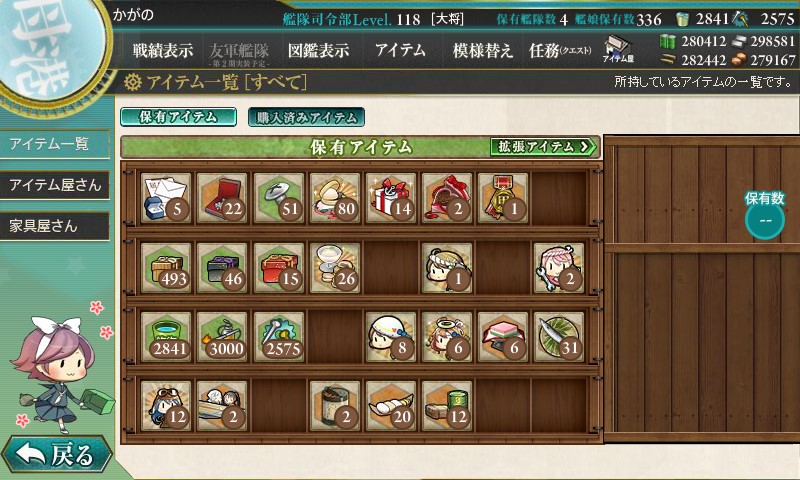Switch to the 保有アイテム tab
800x480 pixels.
tap(178, 117)
